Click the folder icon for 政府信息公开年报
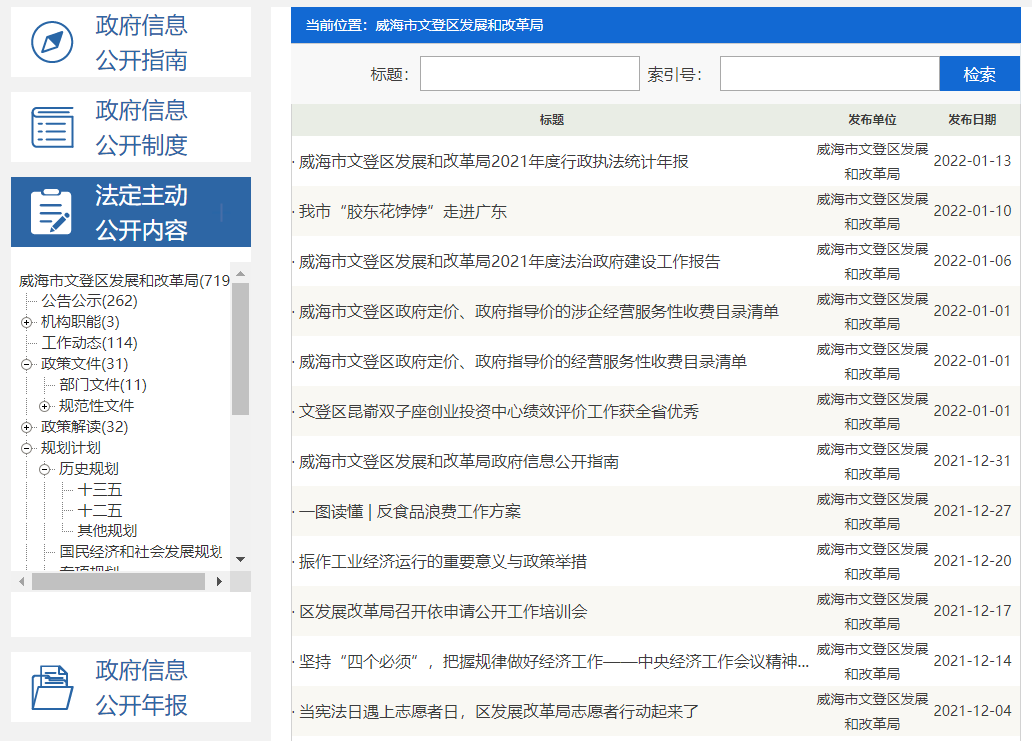 tap(53, 687)
